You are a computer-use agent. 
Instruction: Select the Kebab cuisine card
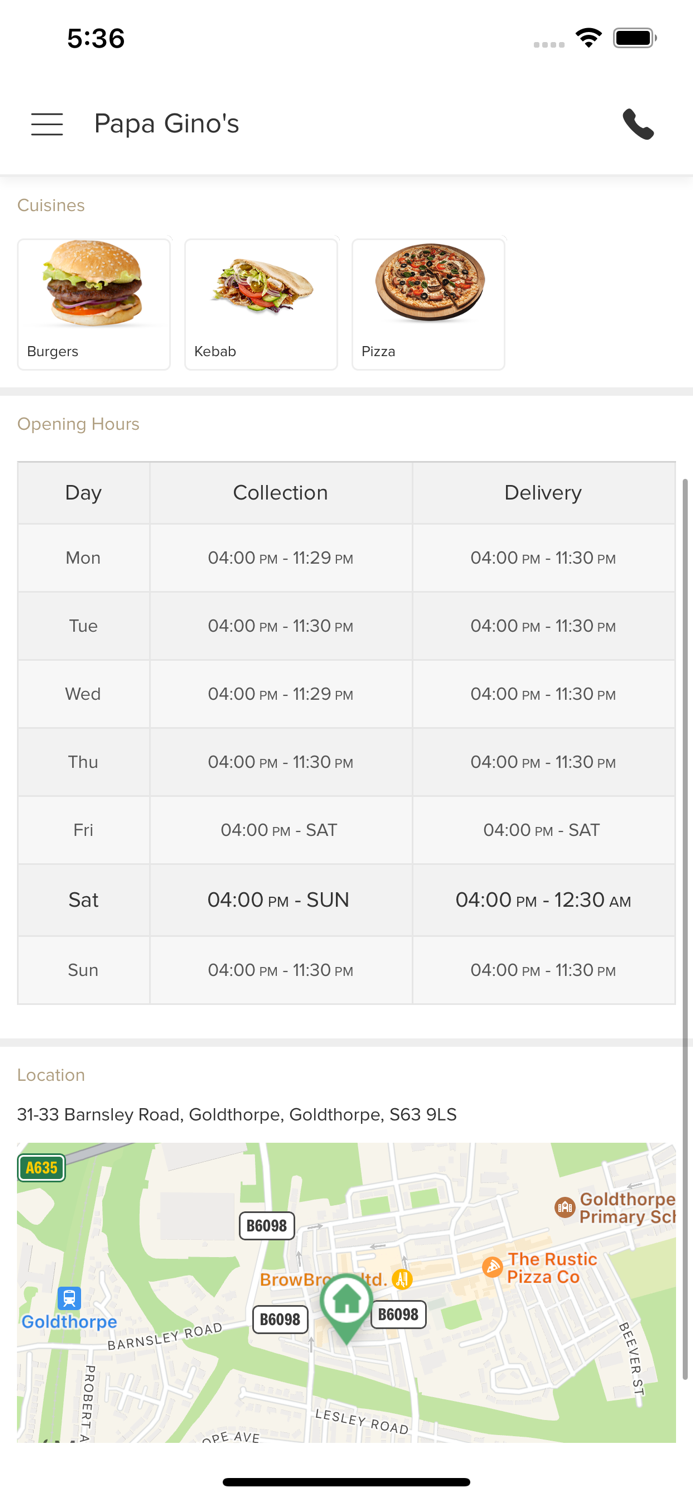pyautogui.click(x=261, y=304)
